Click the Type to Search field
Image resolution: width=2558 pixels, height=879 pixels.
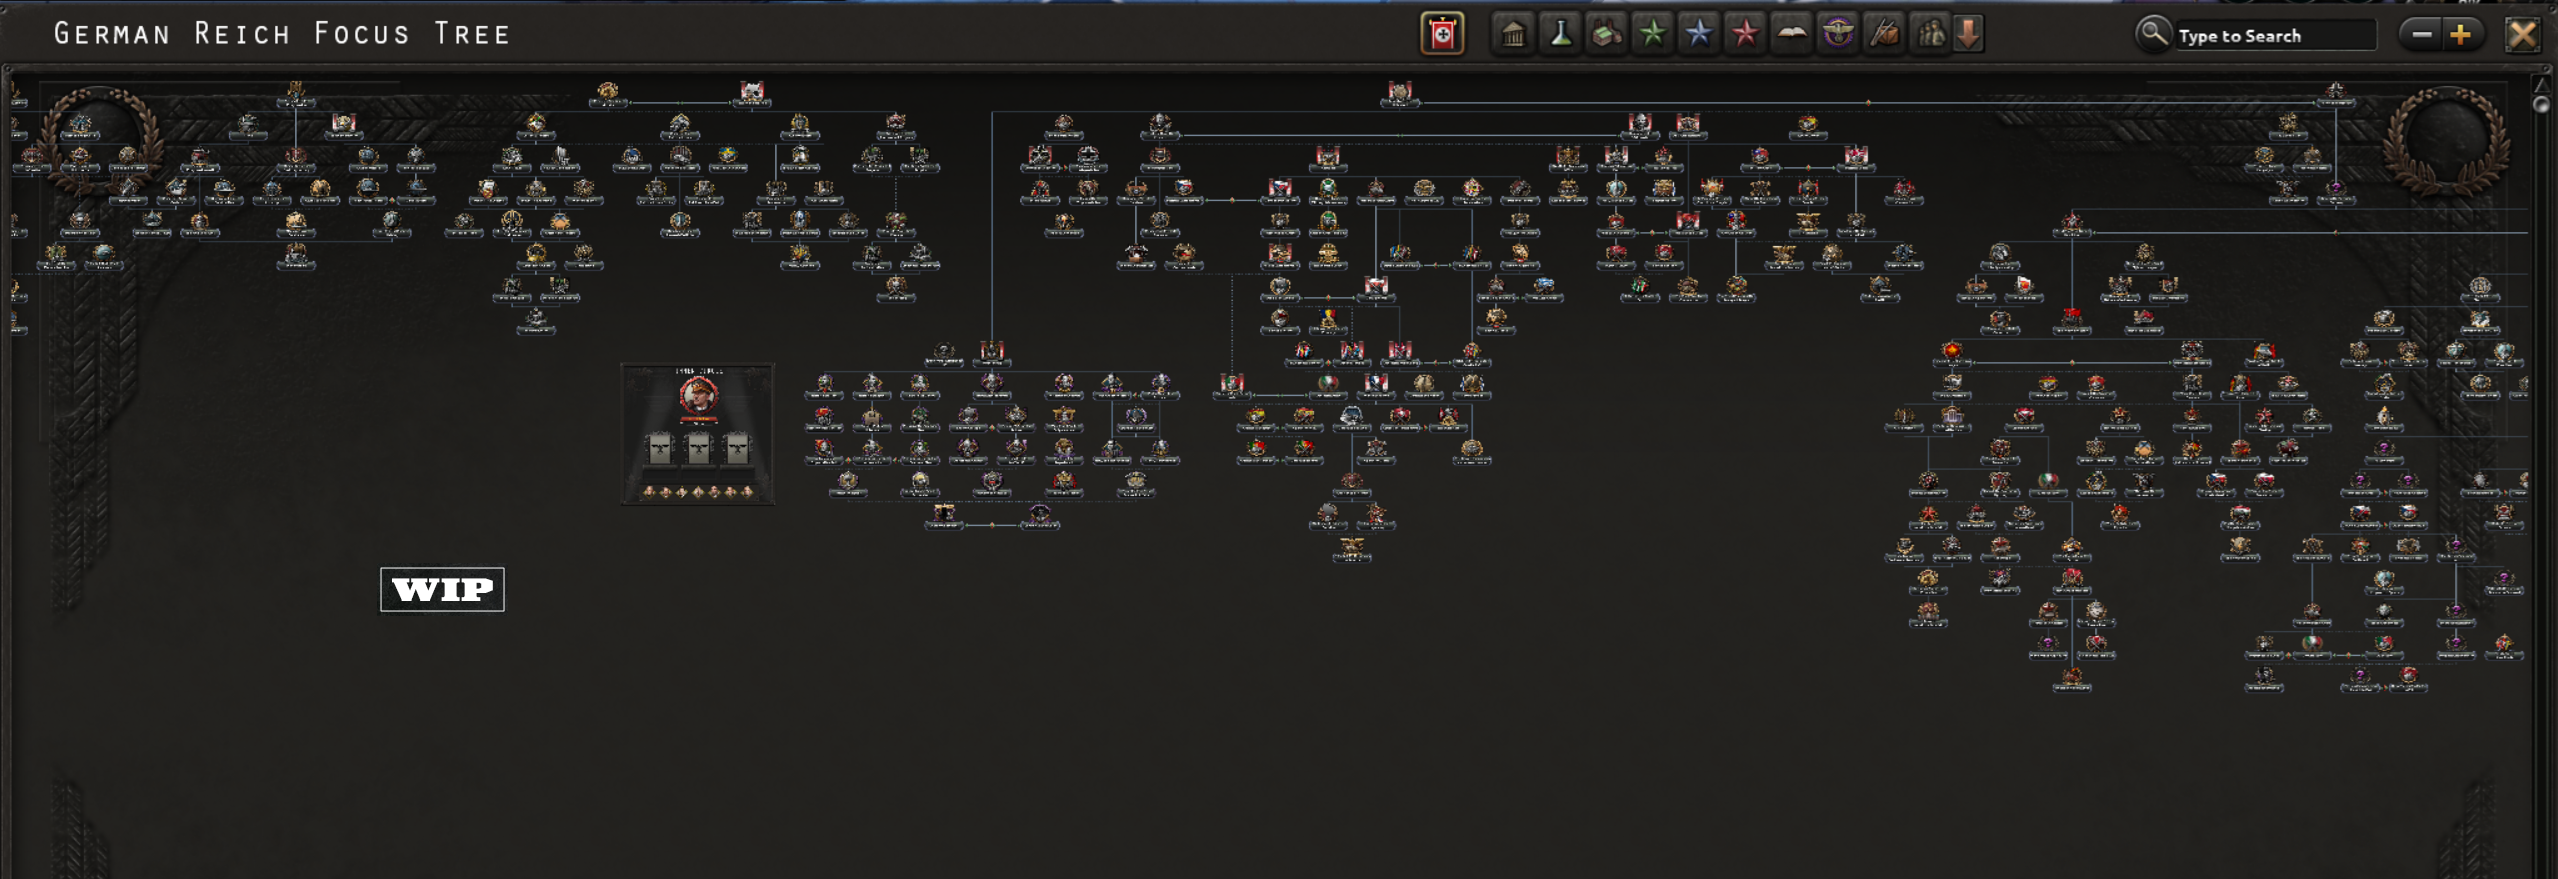pyautogui.click(x=2272, y=36)
